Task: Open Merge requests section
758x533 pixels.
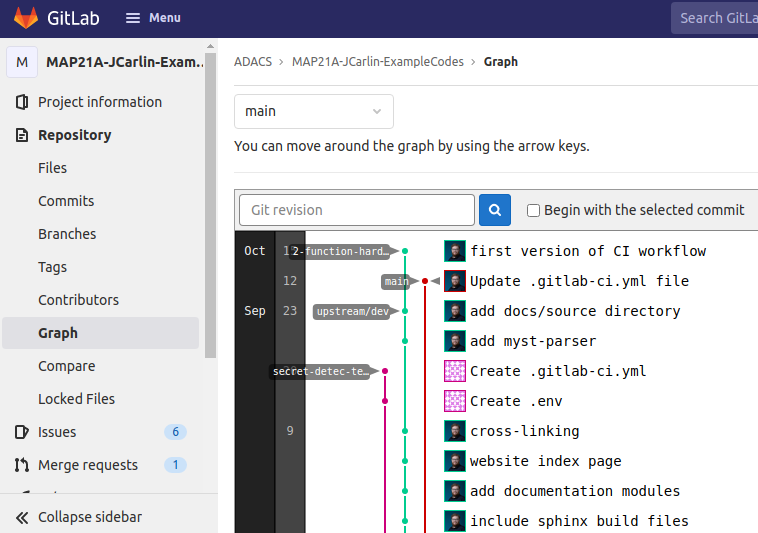Action: pyautogui.click(x=88, y=465)
